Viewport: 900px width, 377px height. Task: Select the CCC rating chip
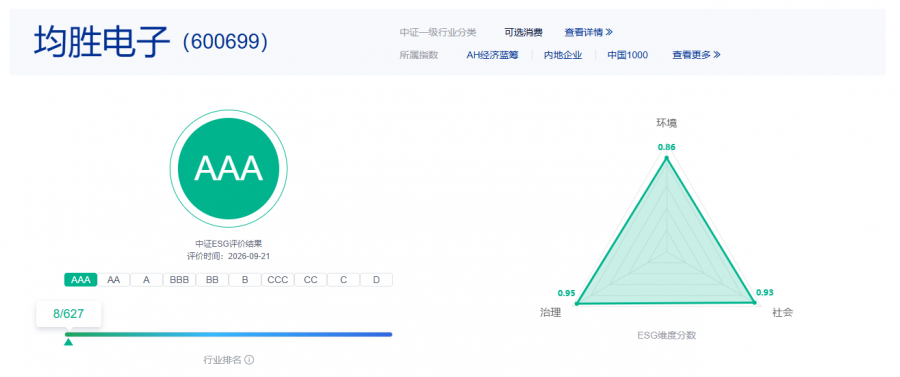tap(278, 279)
